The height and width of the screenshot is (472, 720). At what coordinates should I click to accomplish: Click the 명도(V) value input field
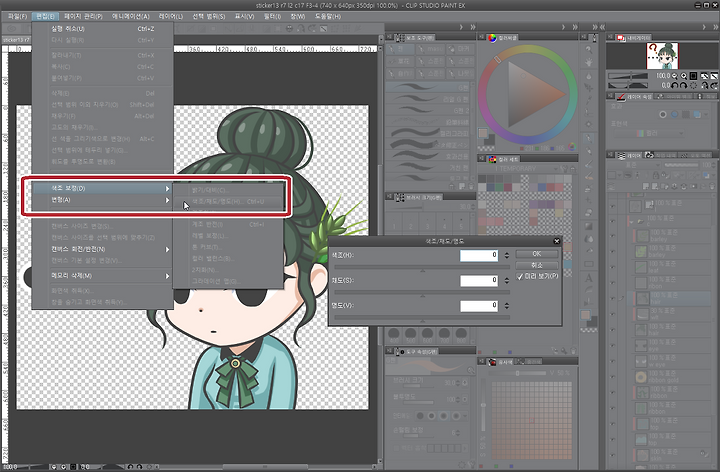[479, 306]
